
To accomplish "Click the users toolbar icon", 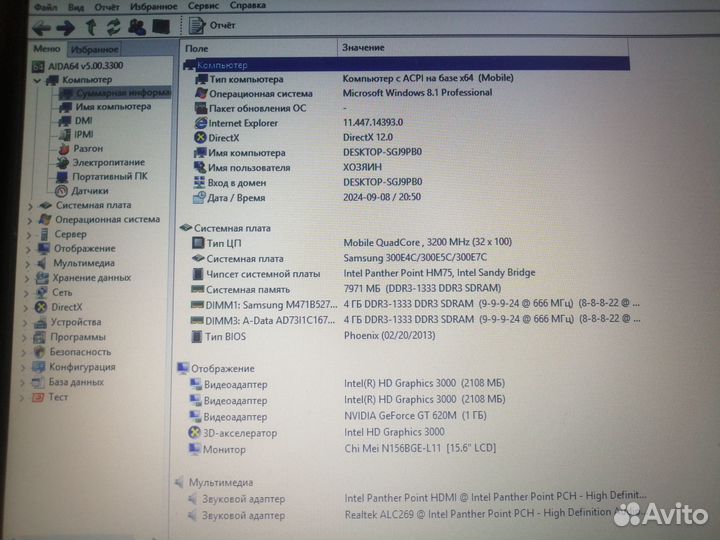I will (x=137, y=27).
